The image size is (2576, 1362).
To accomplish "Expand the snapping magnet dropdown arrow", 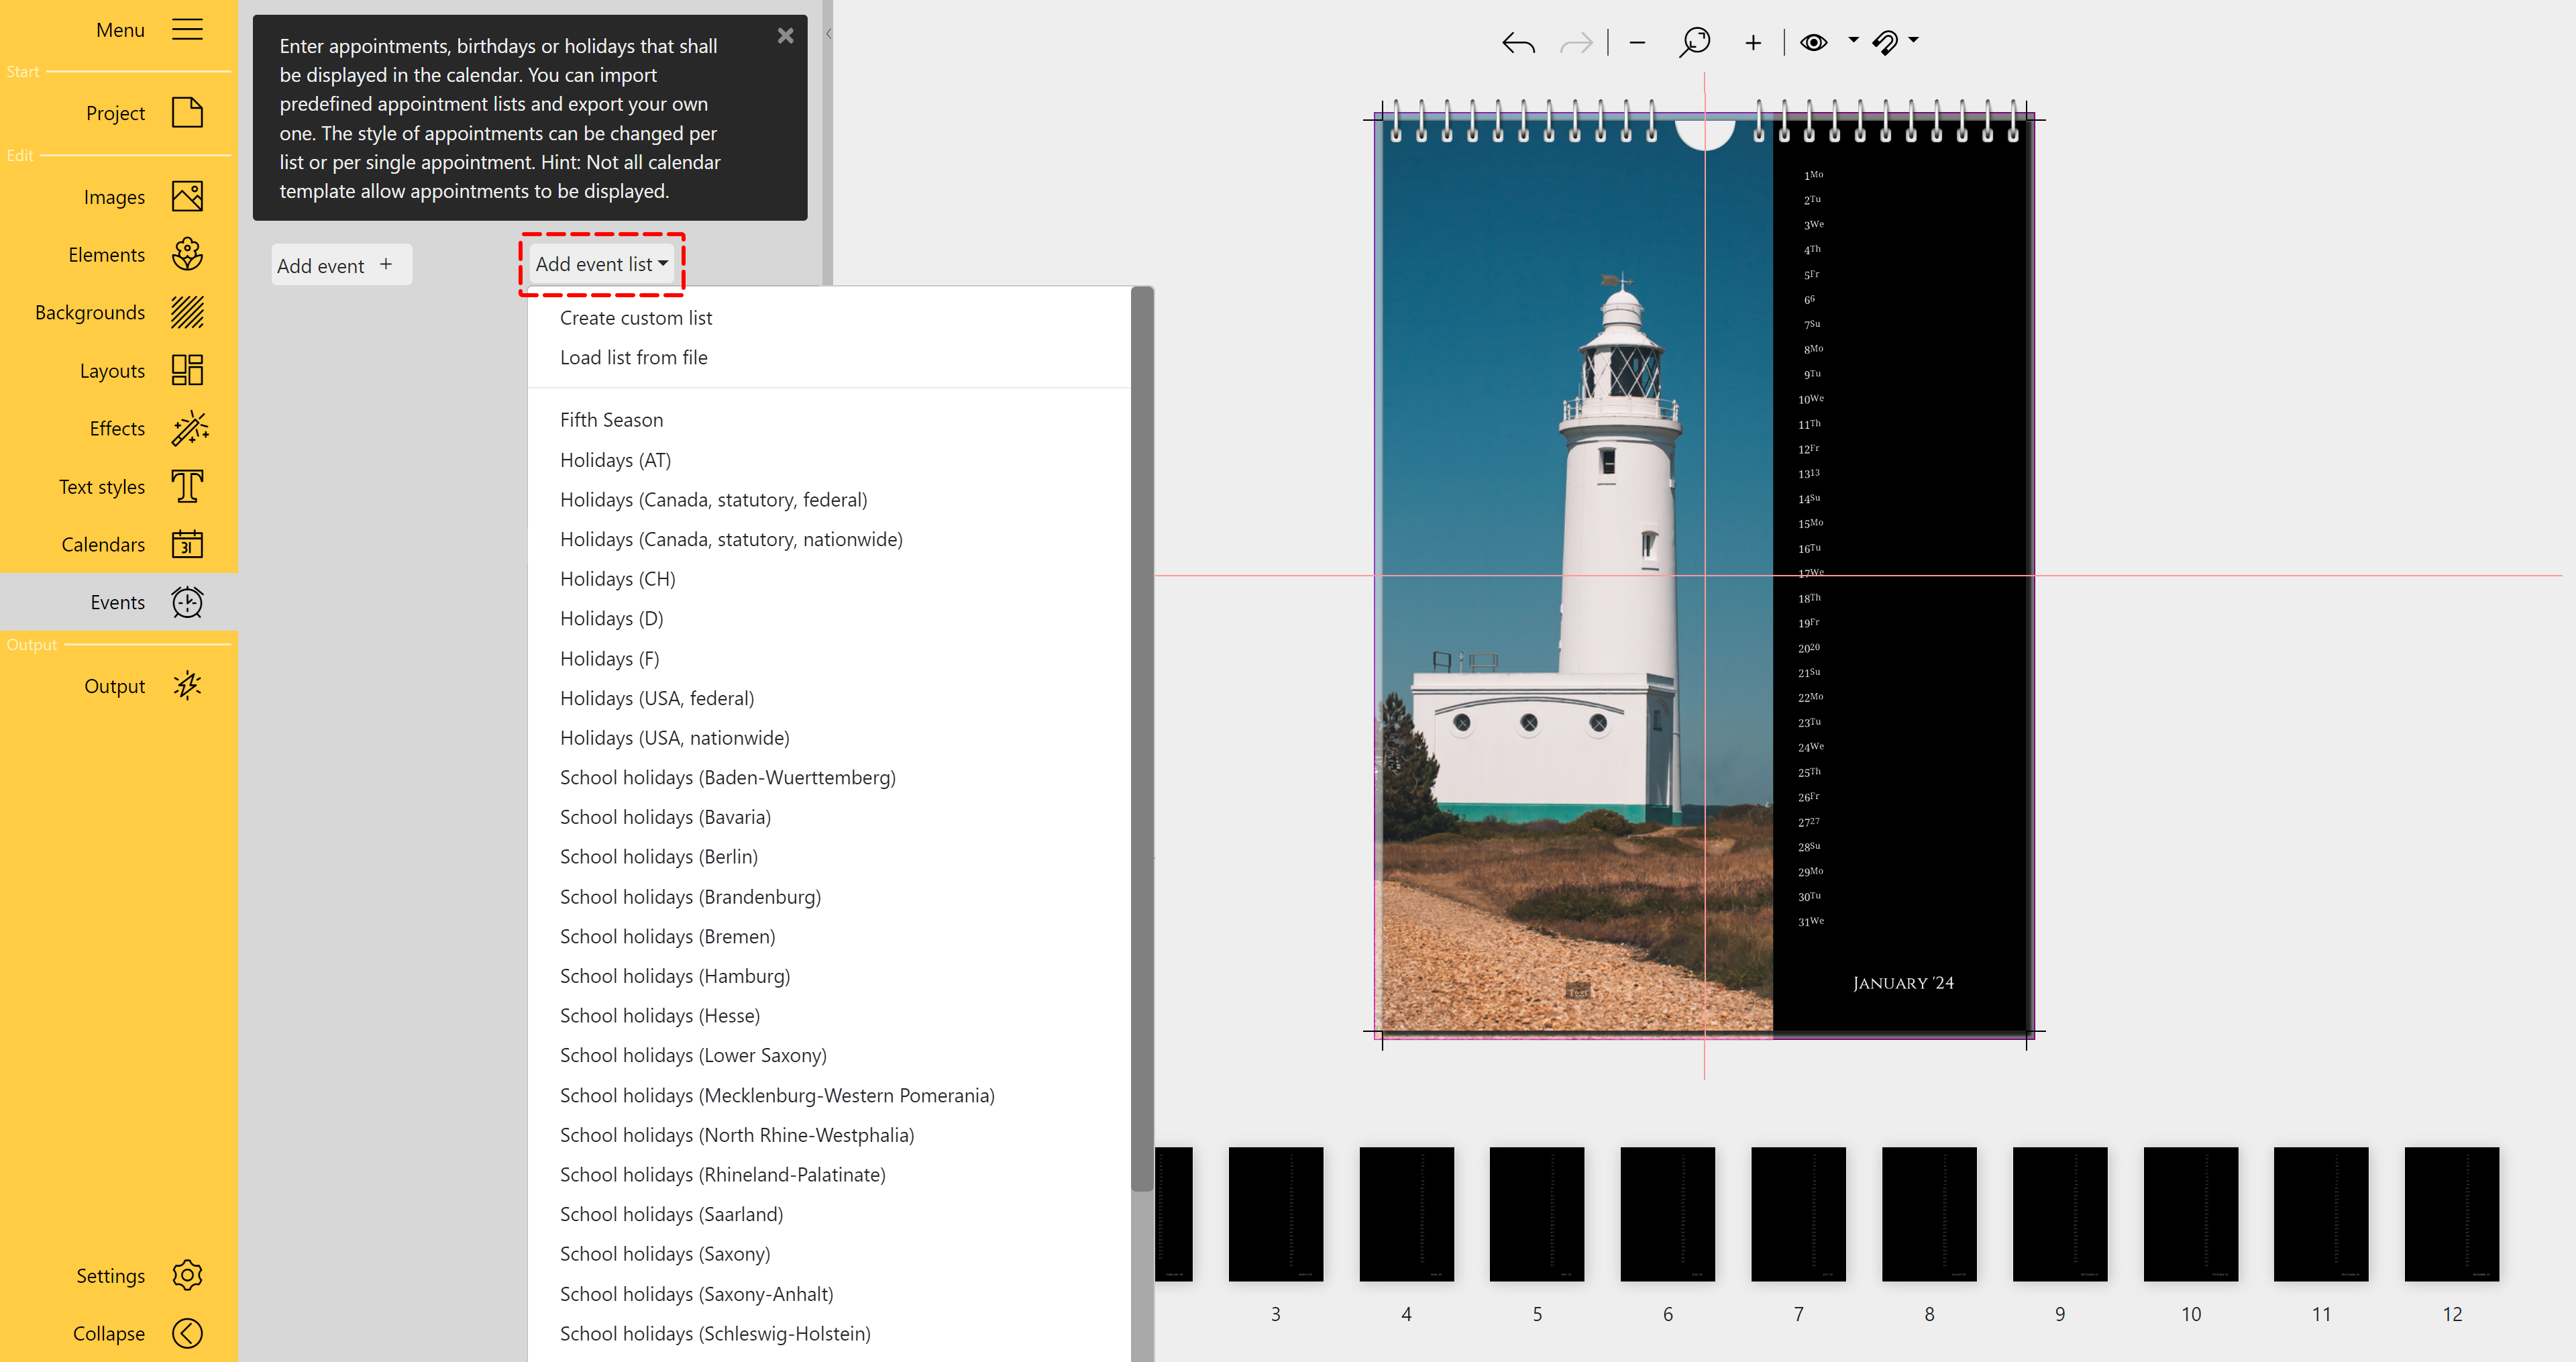I will click(x=1913, y=41).
